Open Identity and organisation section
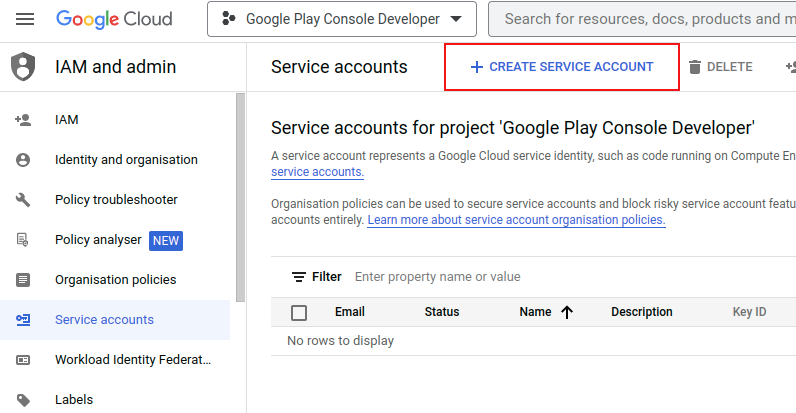 (126, 160)
